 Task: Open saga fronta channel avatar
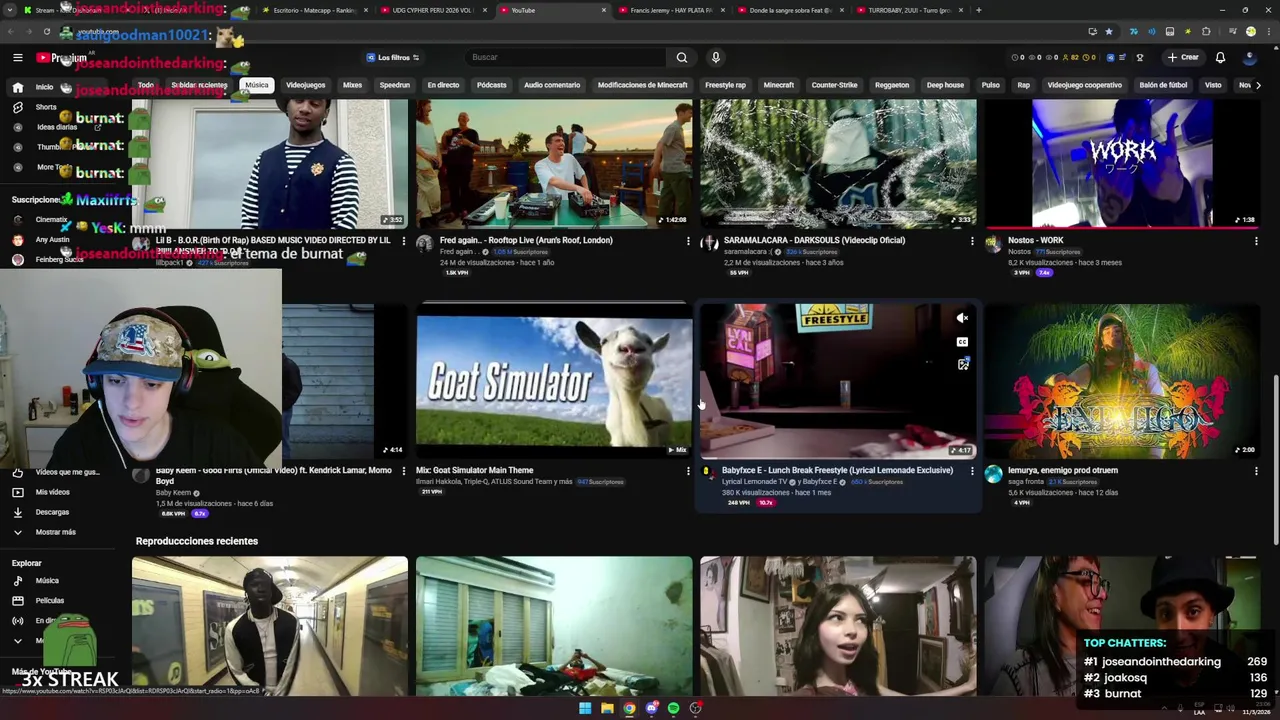tap(993, 474)
